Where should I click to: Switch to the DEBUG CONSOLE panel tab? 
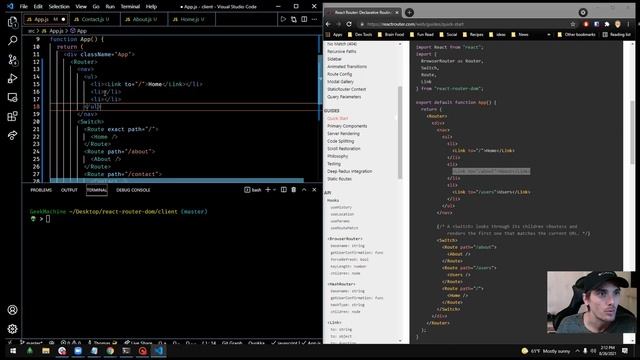133,190
